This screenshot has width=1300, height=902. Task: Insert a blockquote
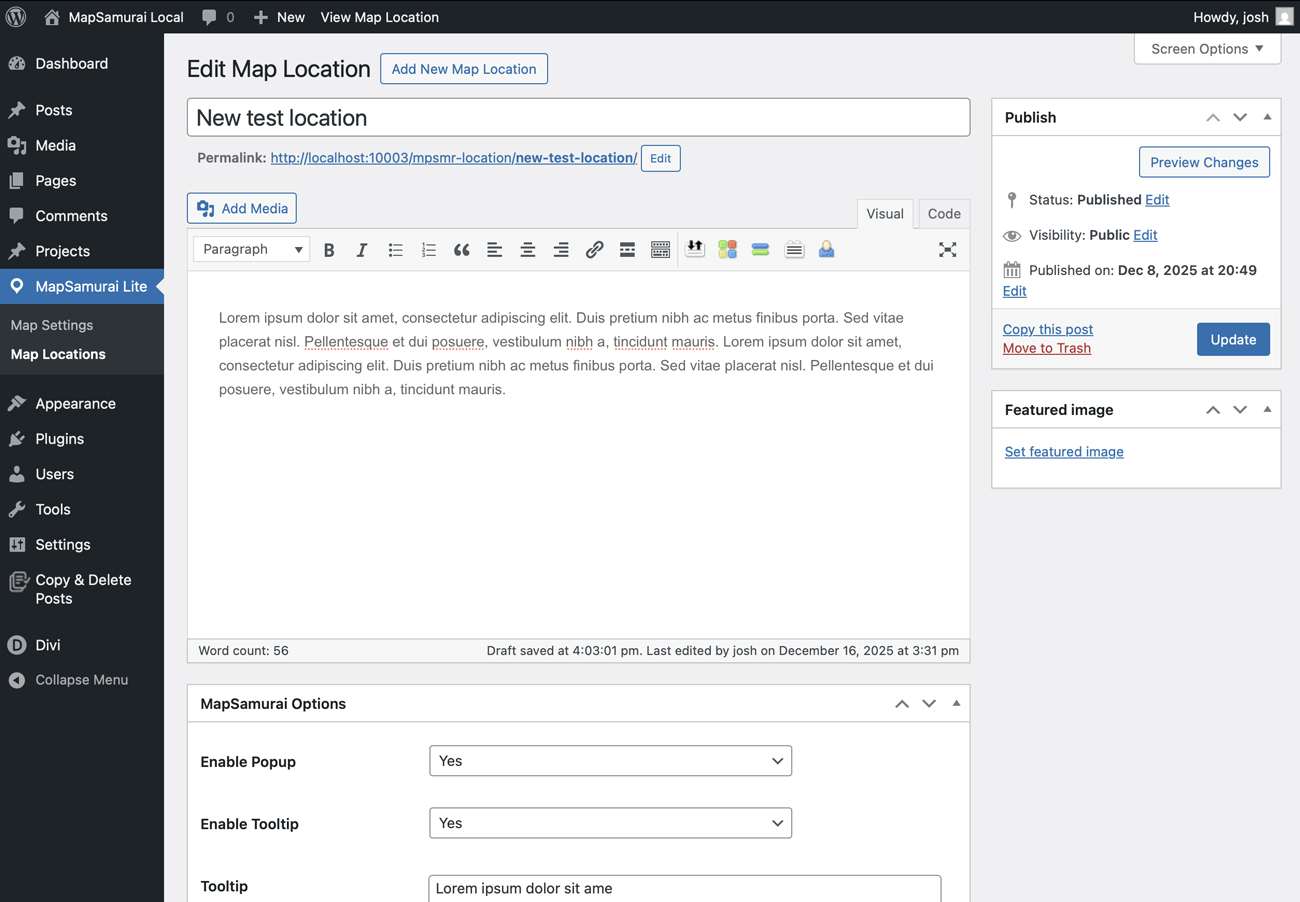461,250
